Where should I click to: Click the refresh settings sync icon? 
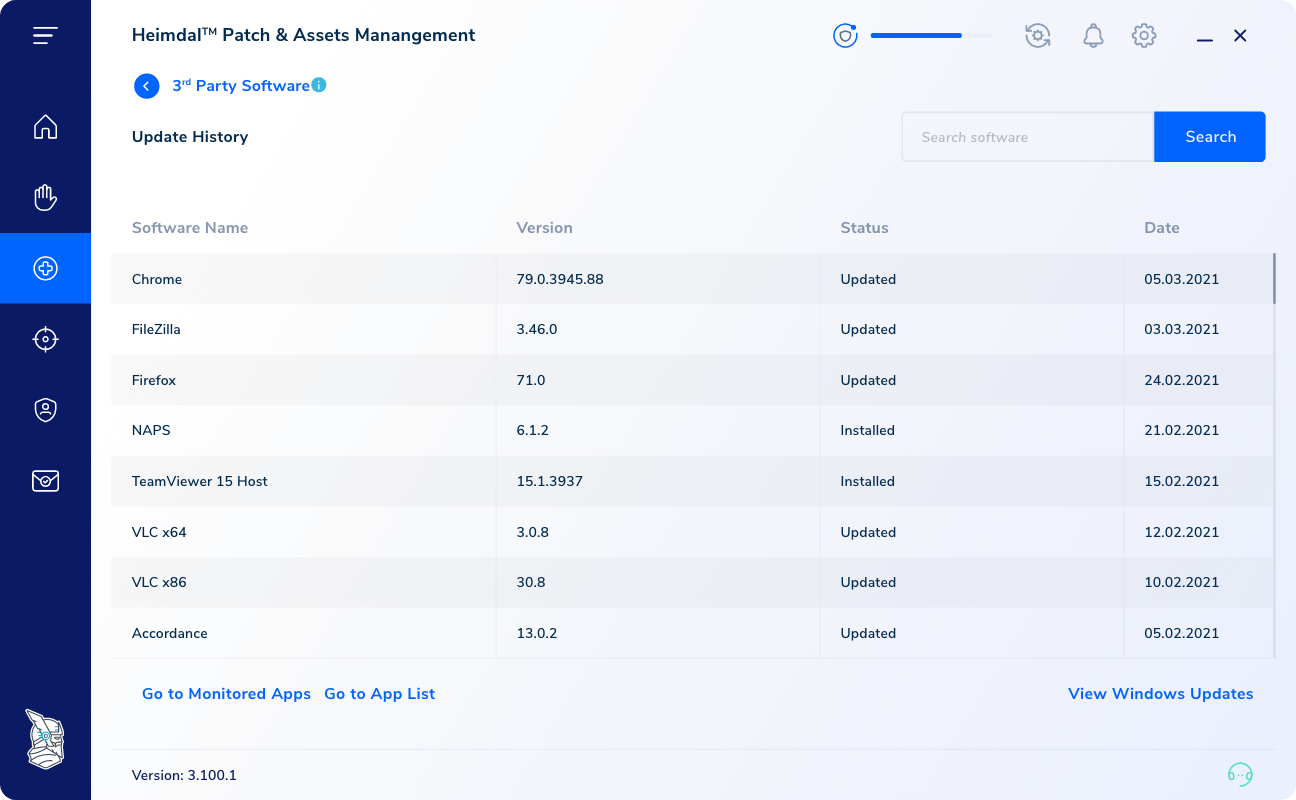click(x=1038, y=36)
